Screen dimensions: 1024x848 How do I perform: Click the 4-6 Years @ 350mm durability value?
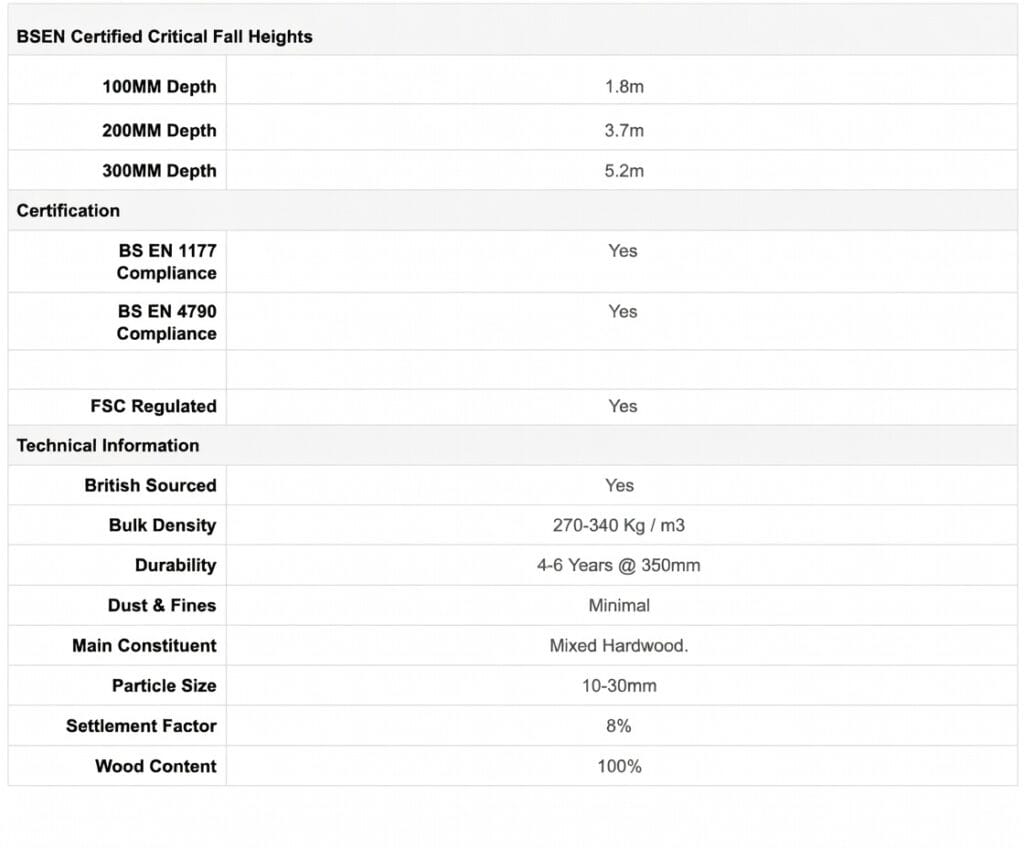tap(619, 565)
